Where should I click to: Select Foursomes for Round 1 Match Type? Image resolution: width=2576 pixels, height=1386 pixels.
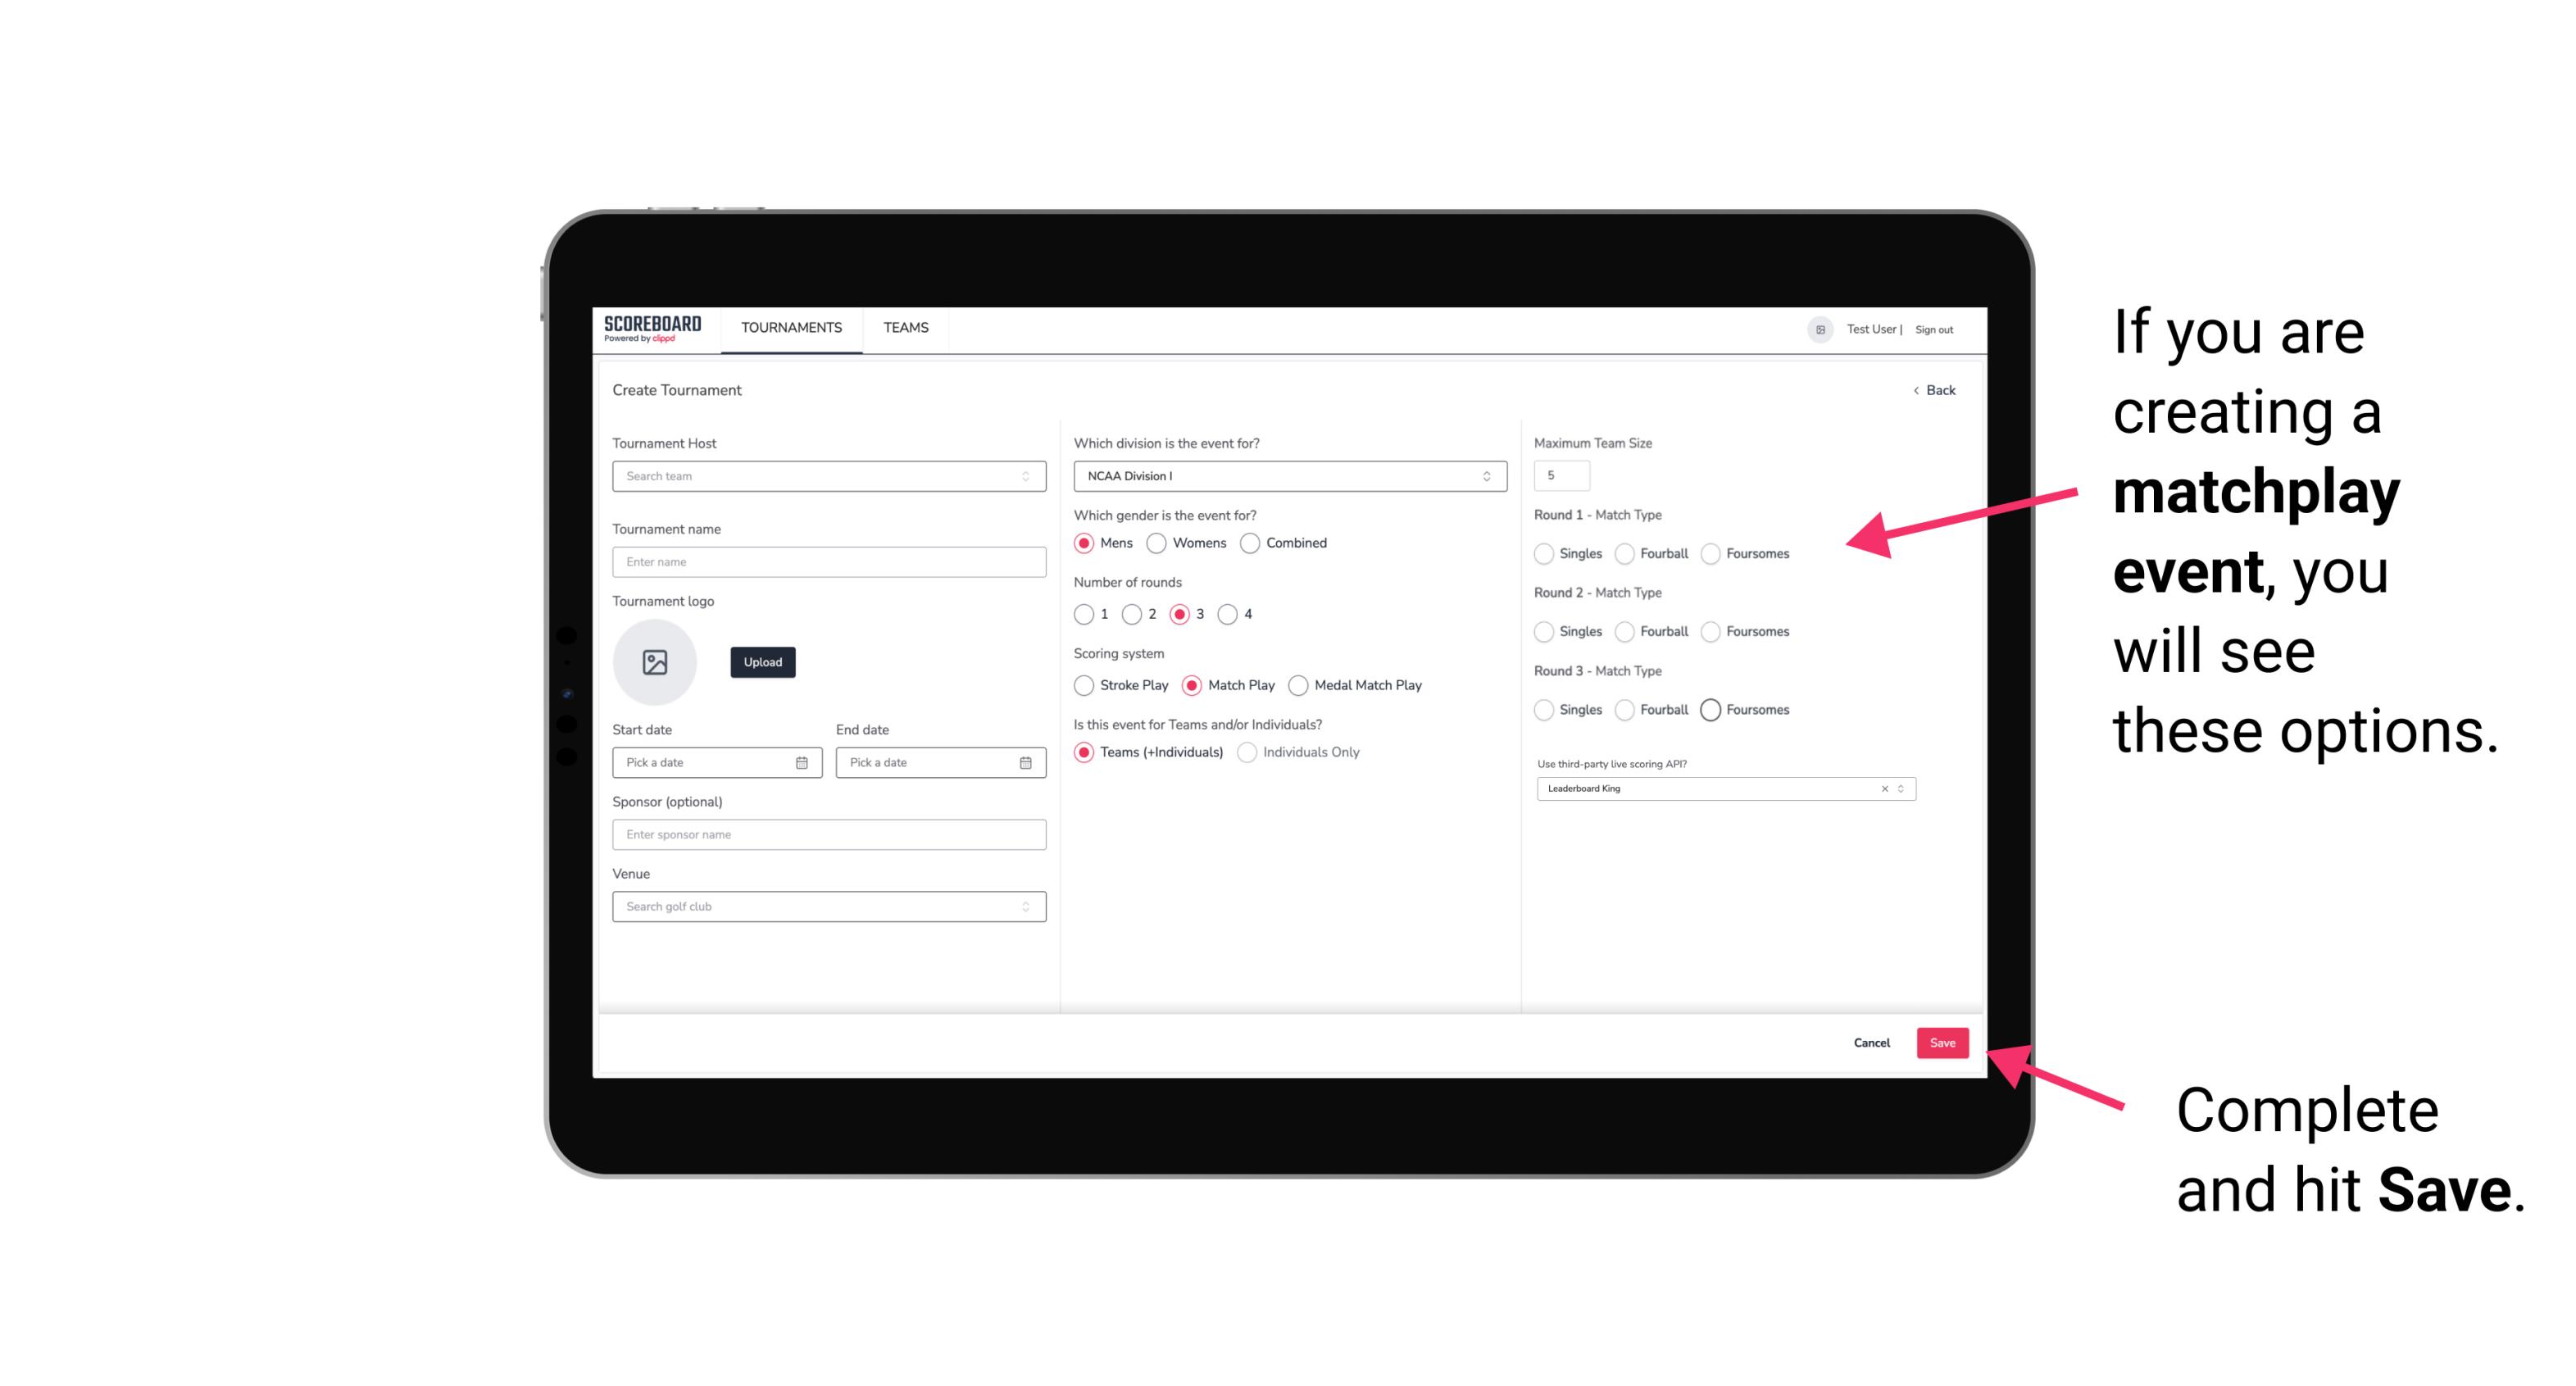[1708, 553]
